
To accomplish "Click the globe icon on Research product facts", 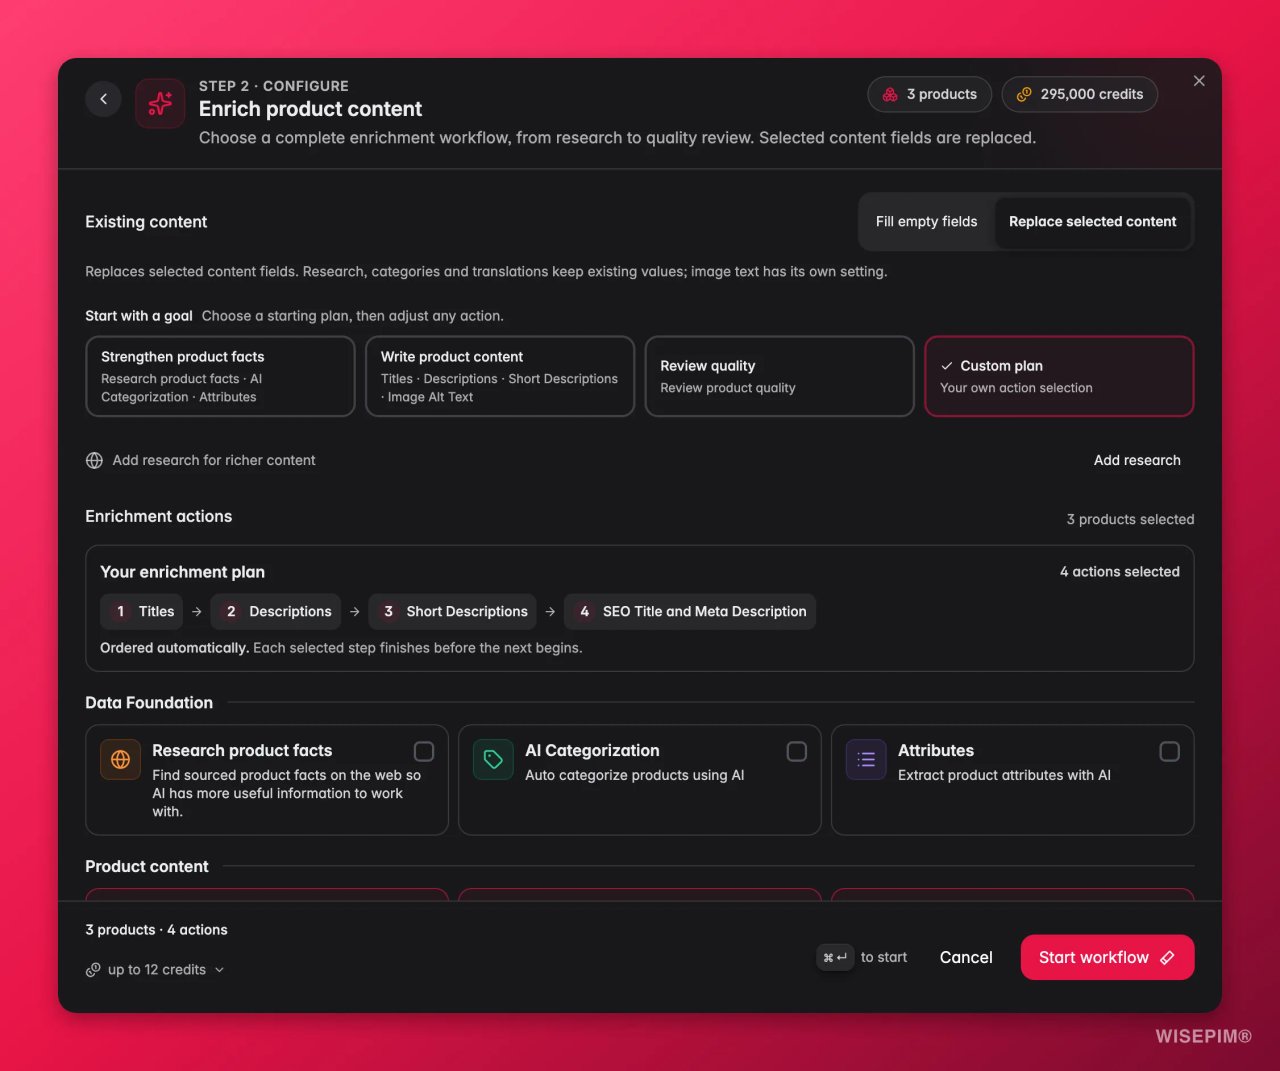I will click(x=120, y=760).
